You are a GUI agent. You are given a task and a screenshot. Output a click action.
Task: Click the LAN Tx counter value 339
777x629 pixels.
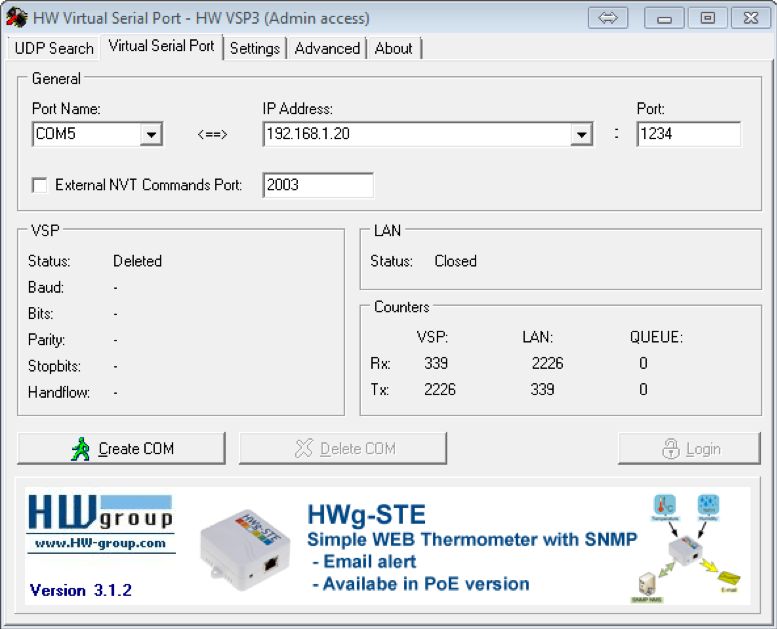point(543,390)
